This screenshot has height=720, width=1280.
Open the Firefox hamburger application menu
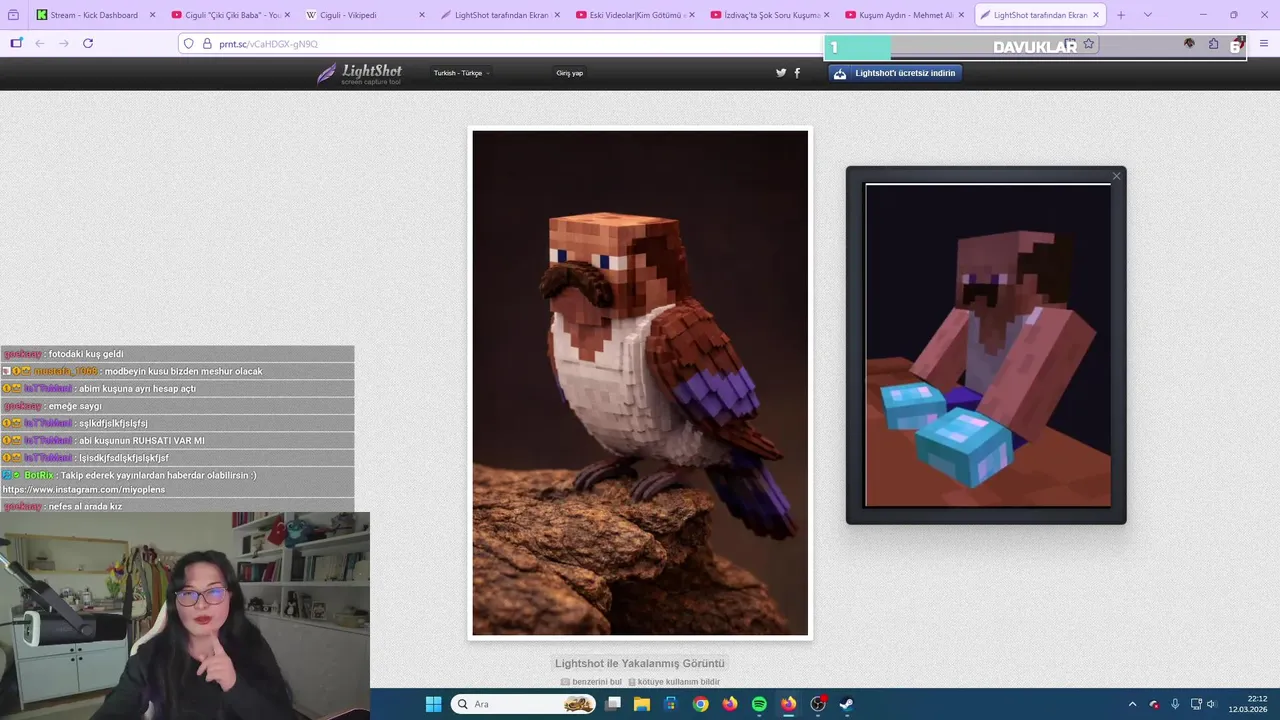[1264, 44]
